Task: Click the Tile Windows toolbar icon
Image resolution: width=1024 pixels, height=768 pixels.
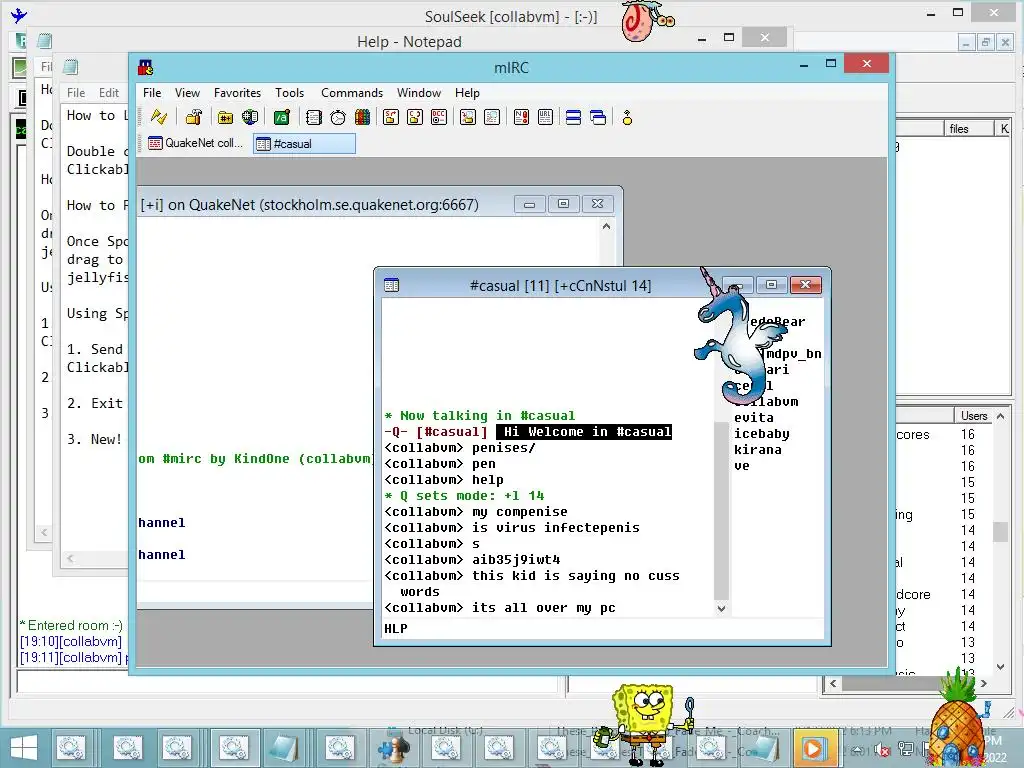Action: [573, 118]
